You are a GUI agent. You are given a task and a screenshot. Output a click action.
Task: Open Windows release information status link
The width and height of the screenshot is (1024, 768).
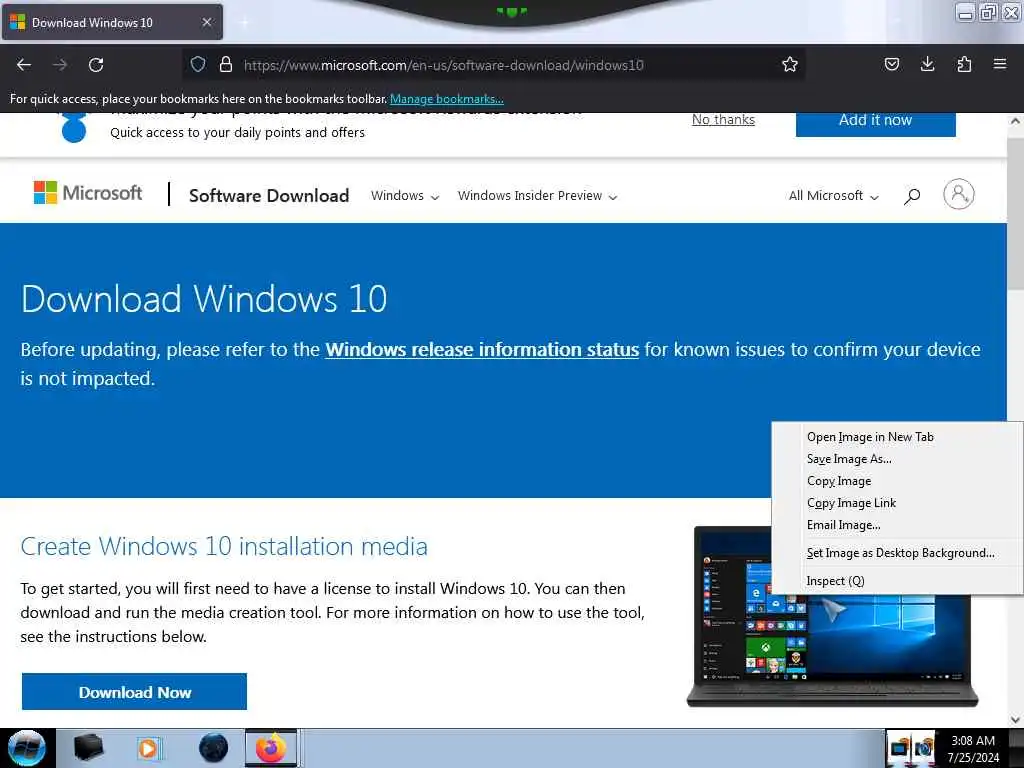tap(482, 349)
